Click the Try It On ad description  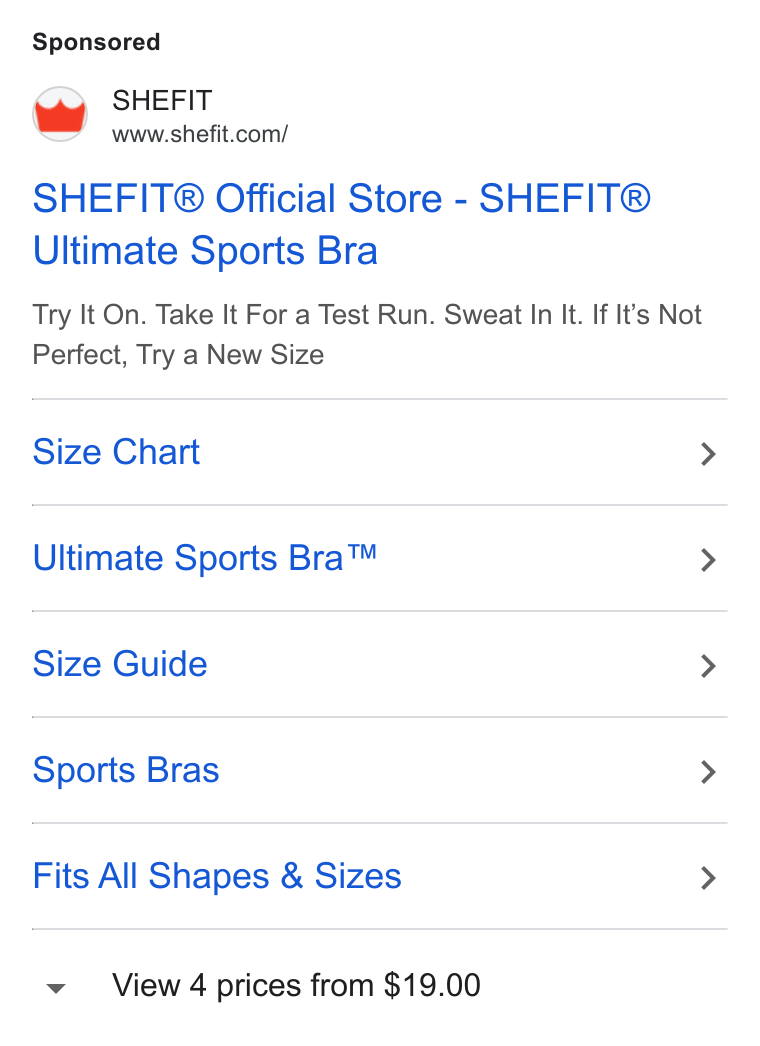(367, 335)
